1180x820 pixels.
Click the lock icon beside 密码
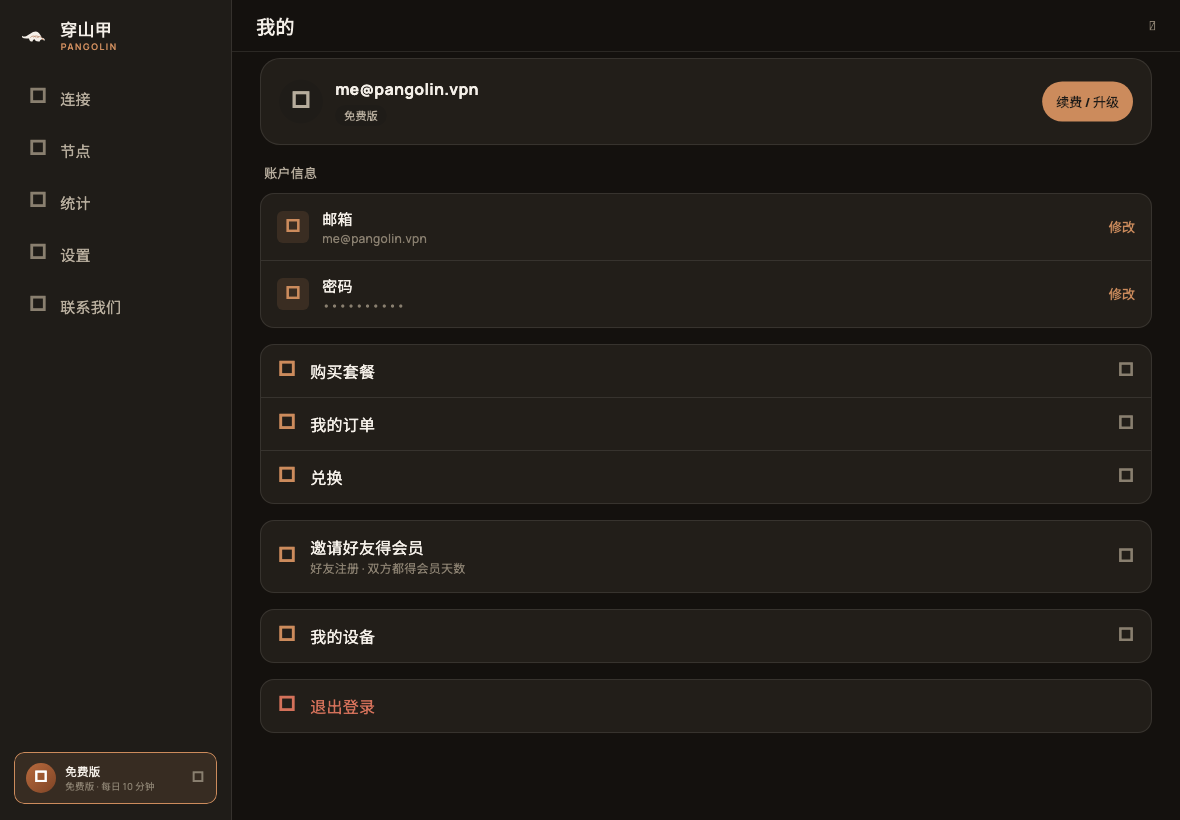point(293,293)
